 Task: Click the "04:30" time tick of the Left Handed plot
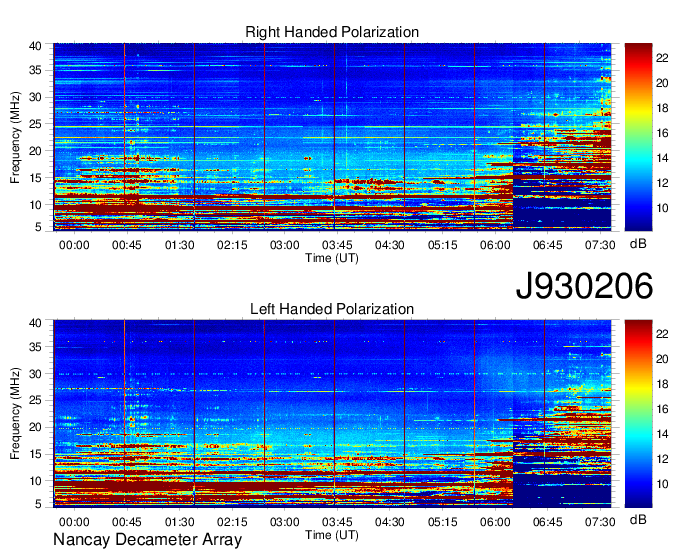click(x=389, y=522)
